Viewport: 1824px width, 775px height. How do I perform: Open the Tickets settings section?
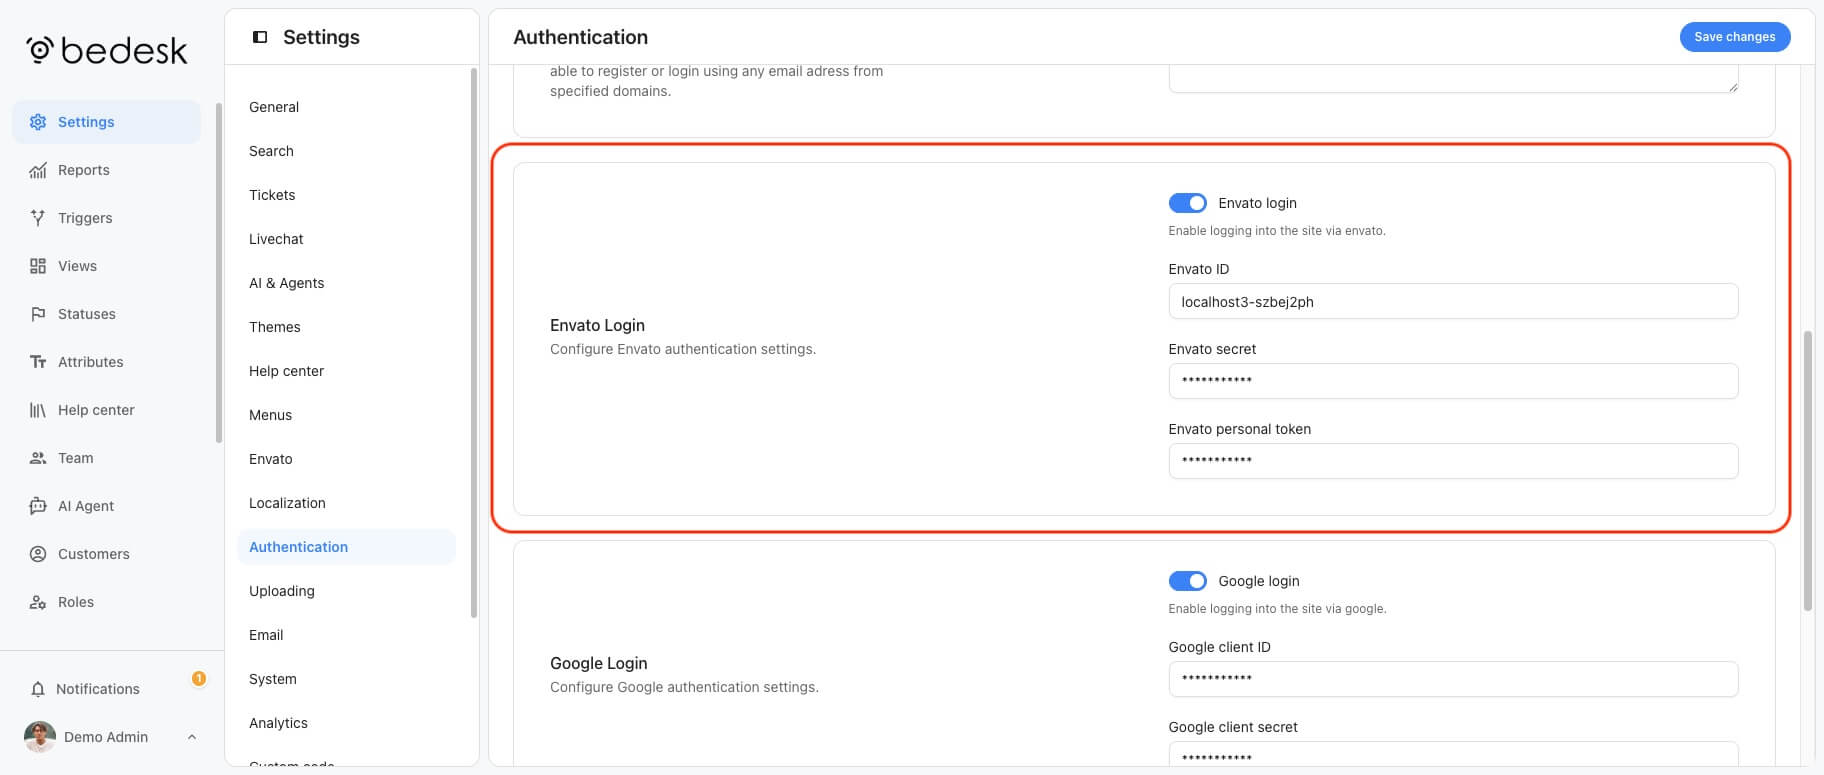346,195
